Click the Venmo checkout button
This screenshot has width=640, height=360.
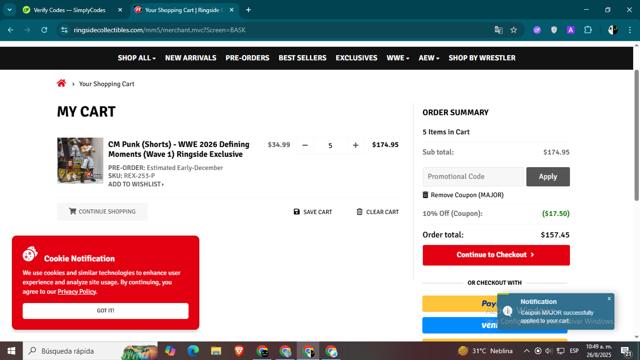point(460,325)
